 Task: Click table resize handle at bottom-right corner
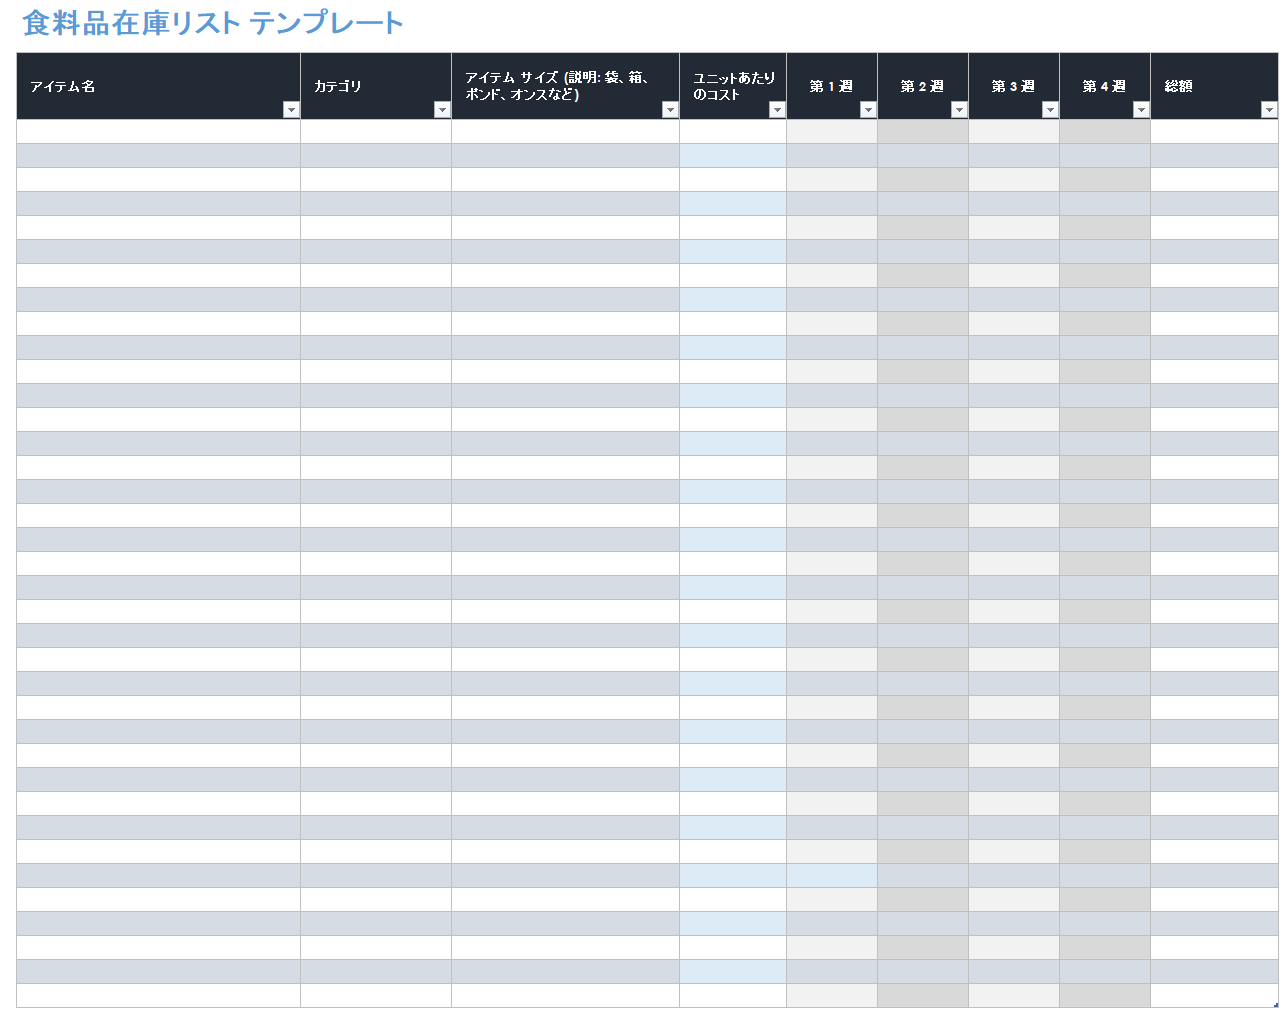pos(1276,1005)
